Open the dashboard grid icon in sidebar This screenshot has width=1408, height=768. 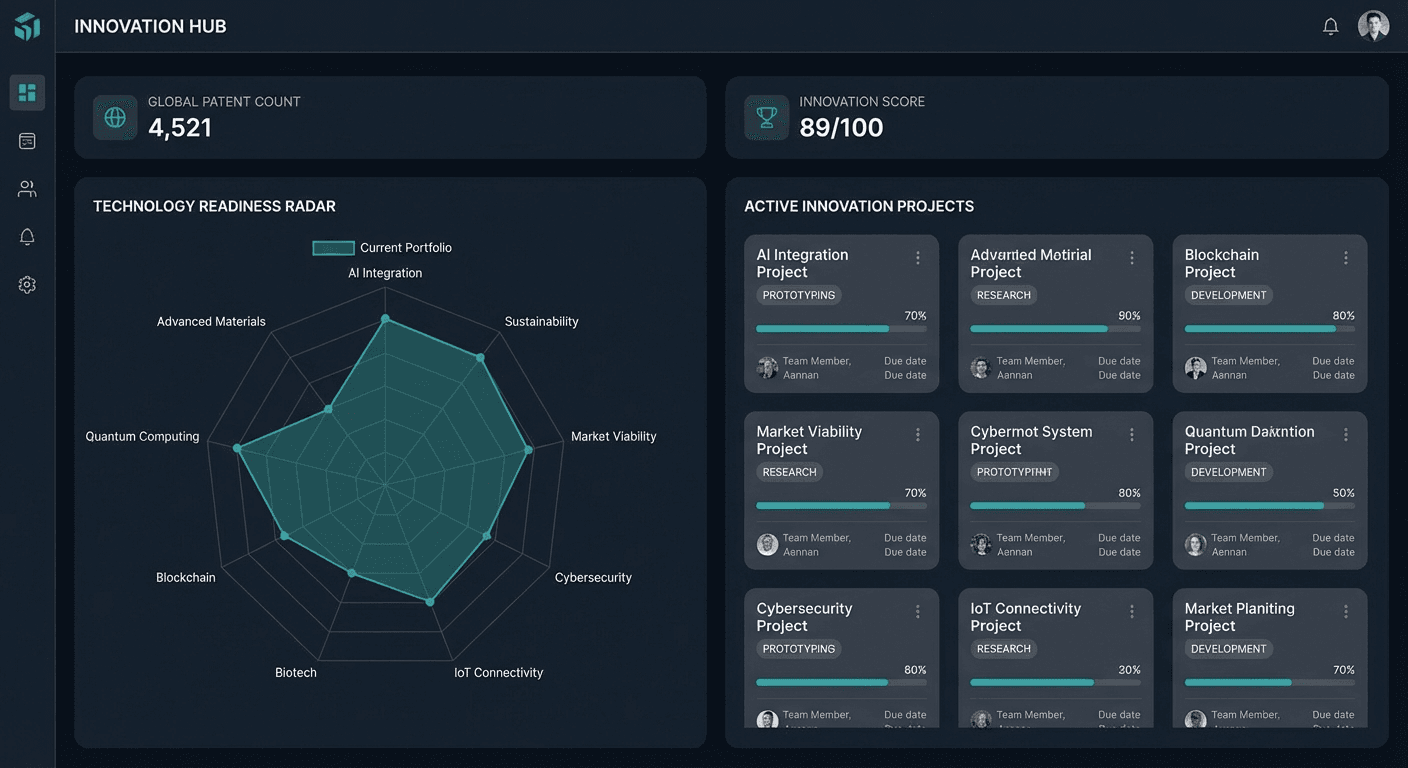pos(27,93)
